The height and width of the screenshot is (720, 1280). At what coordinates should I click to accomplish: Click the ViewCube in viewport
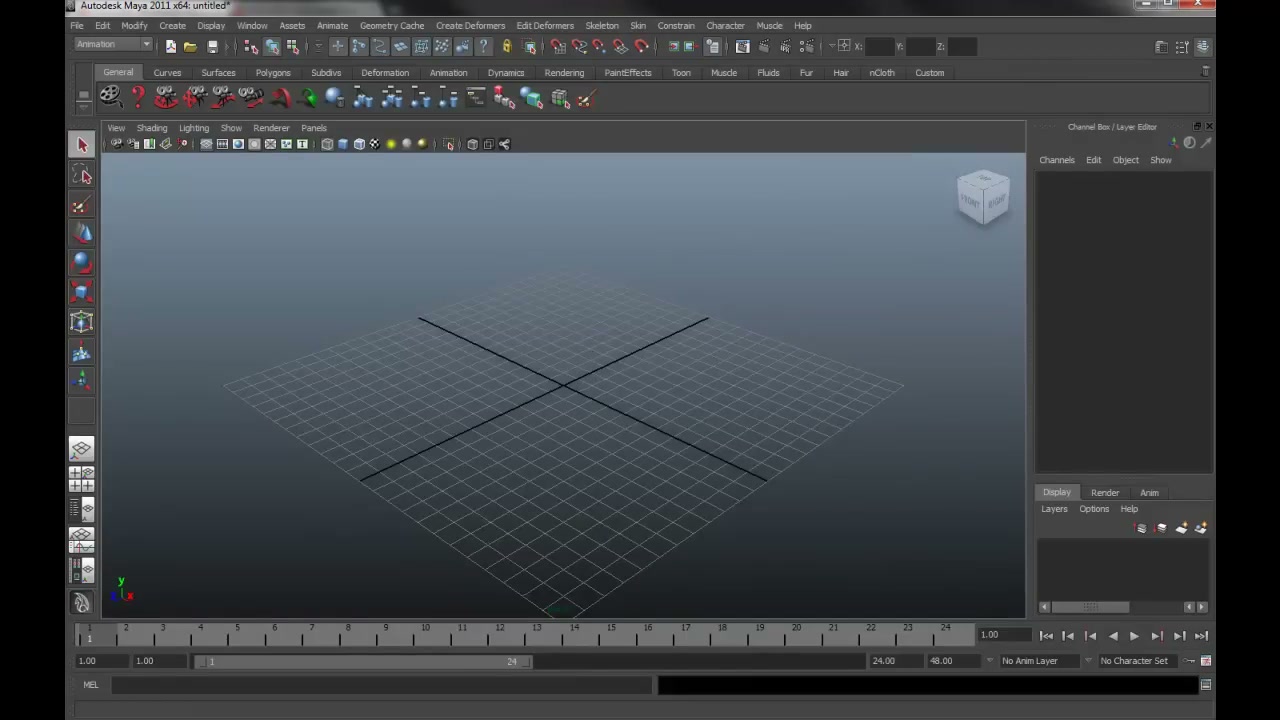pos(983,197)
